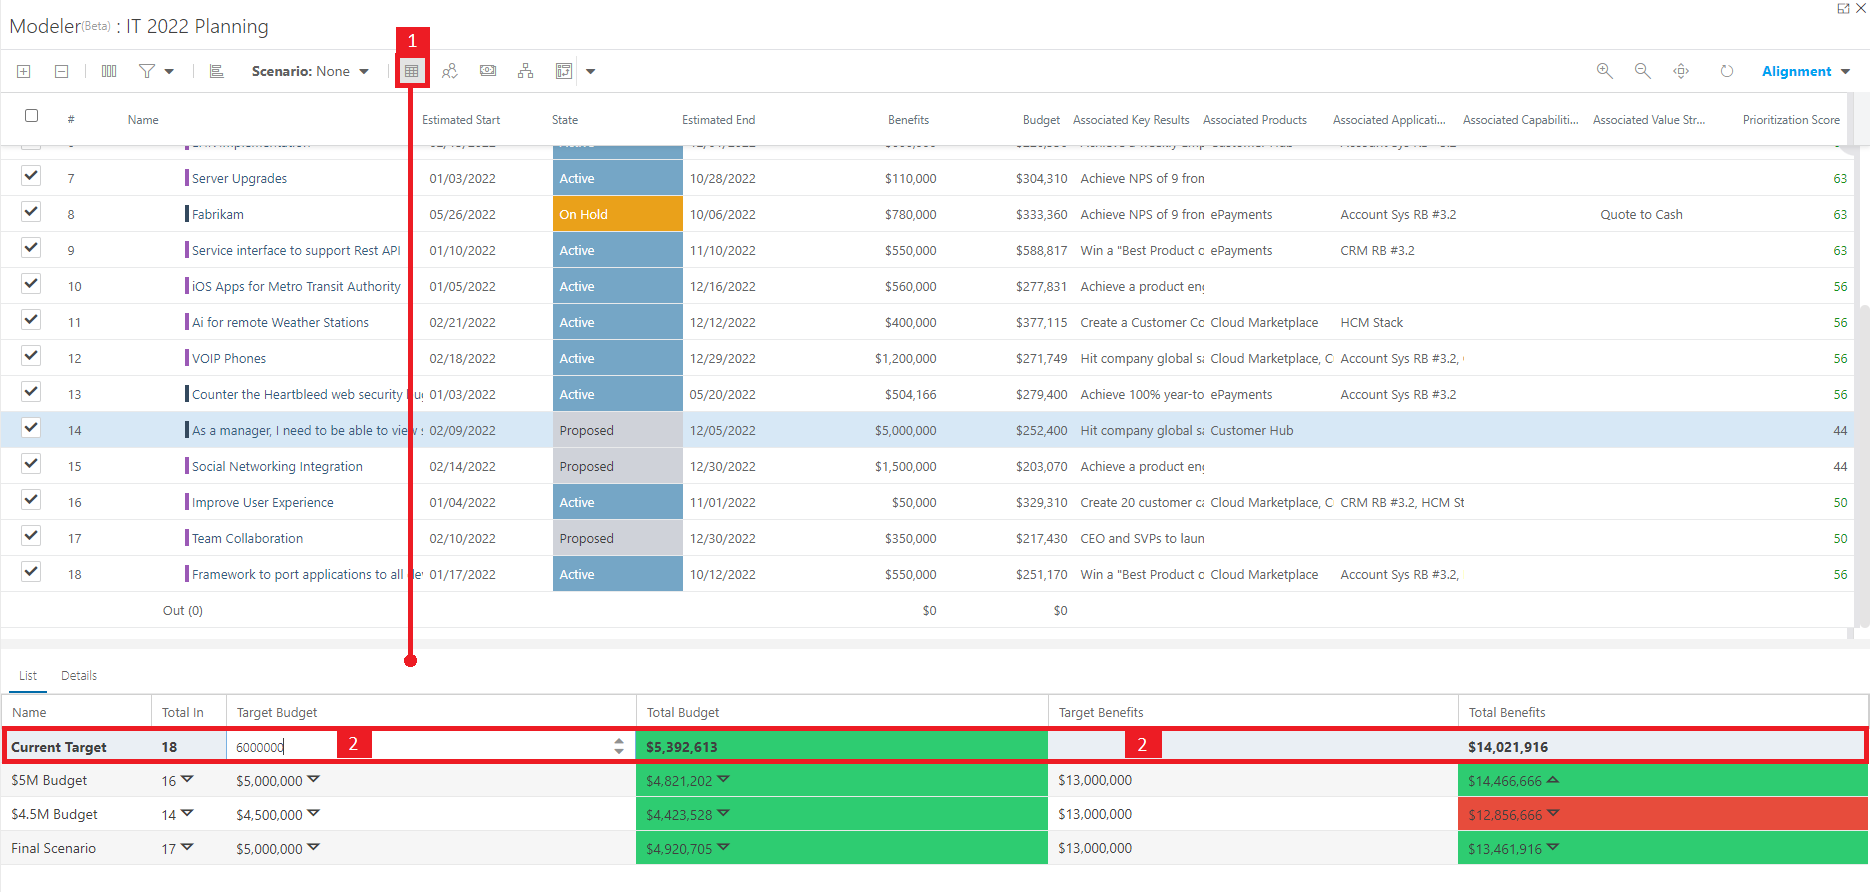The width and height of the screenshot is (1870, 892).
Task: Click the filter funnel icon
Action: [147, 71]
